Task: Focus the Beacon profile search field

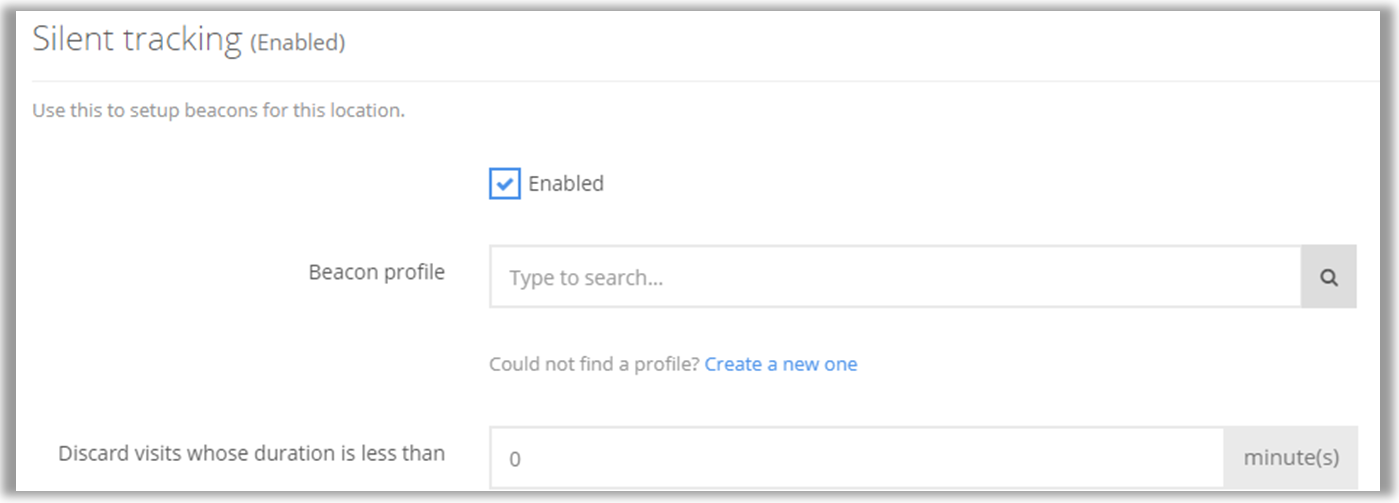Action: 895,278
